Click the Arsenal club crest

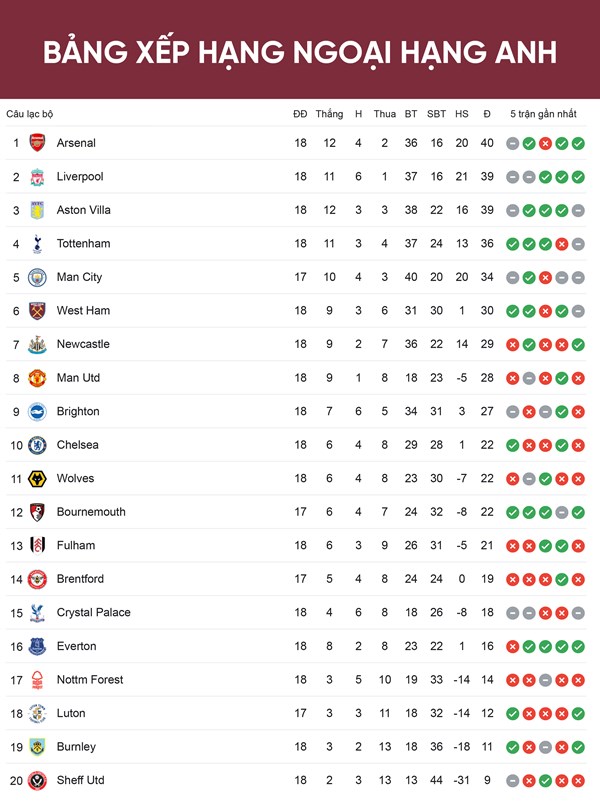(x=37, y=143)
